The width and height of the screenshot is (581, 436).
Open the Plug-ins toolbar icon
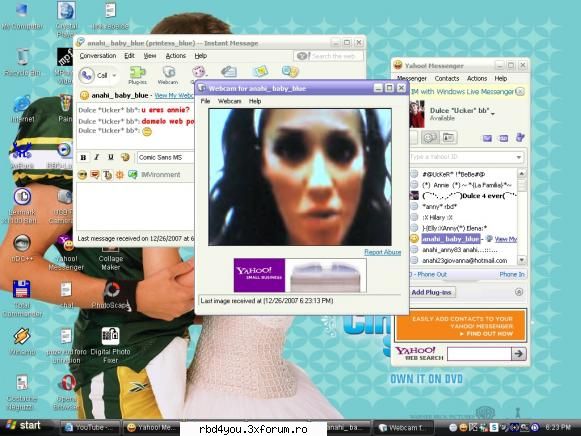click(137, 75)
